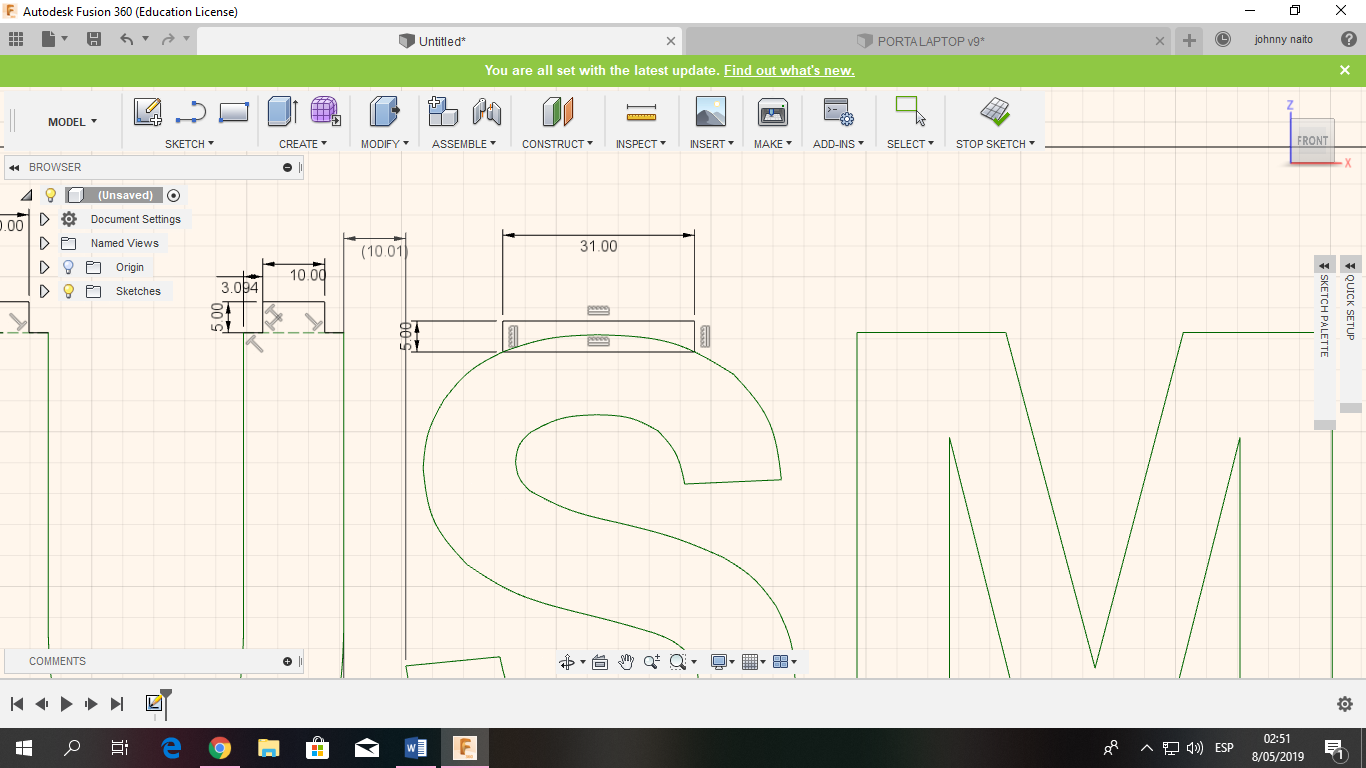
Task: Click the New Component assemble icon
Action: (x=443, y=111)
